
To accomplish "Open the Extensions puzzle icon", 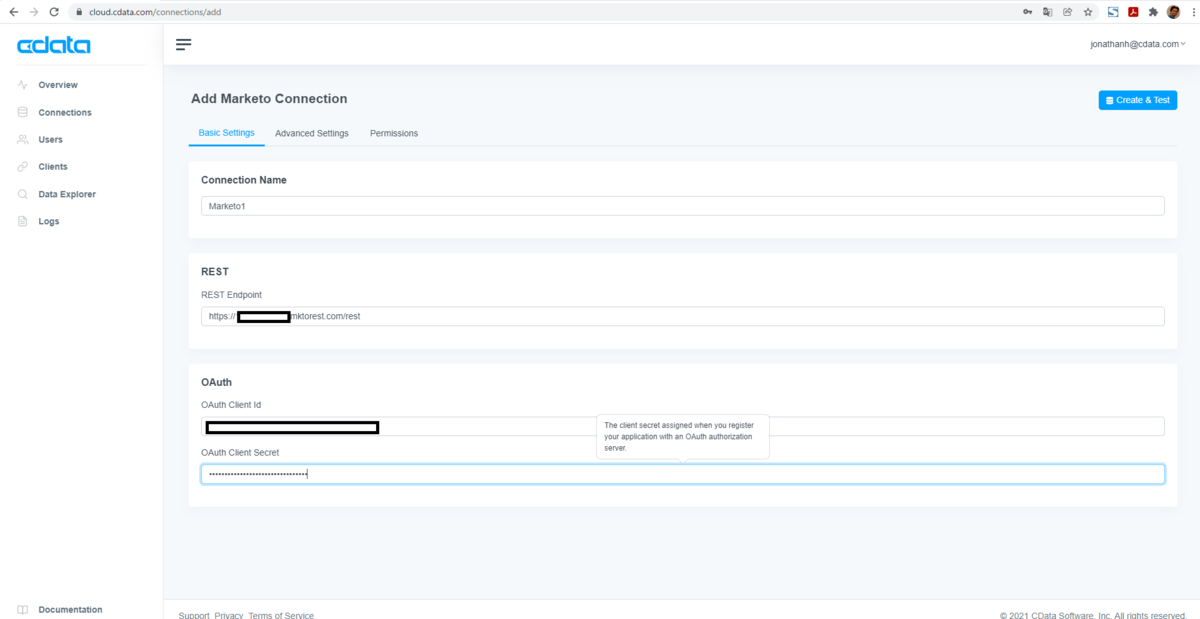I will [x=1153, y=12].
